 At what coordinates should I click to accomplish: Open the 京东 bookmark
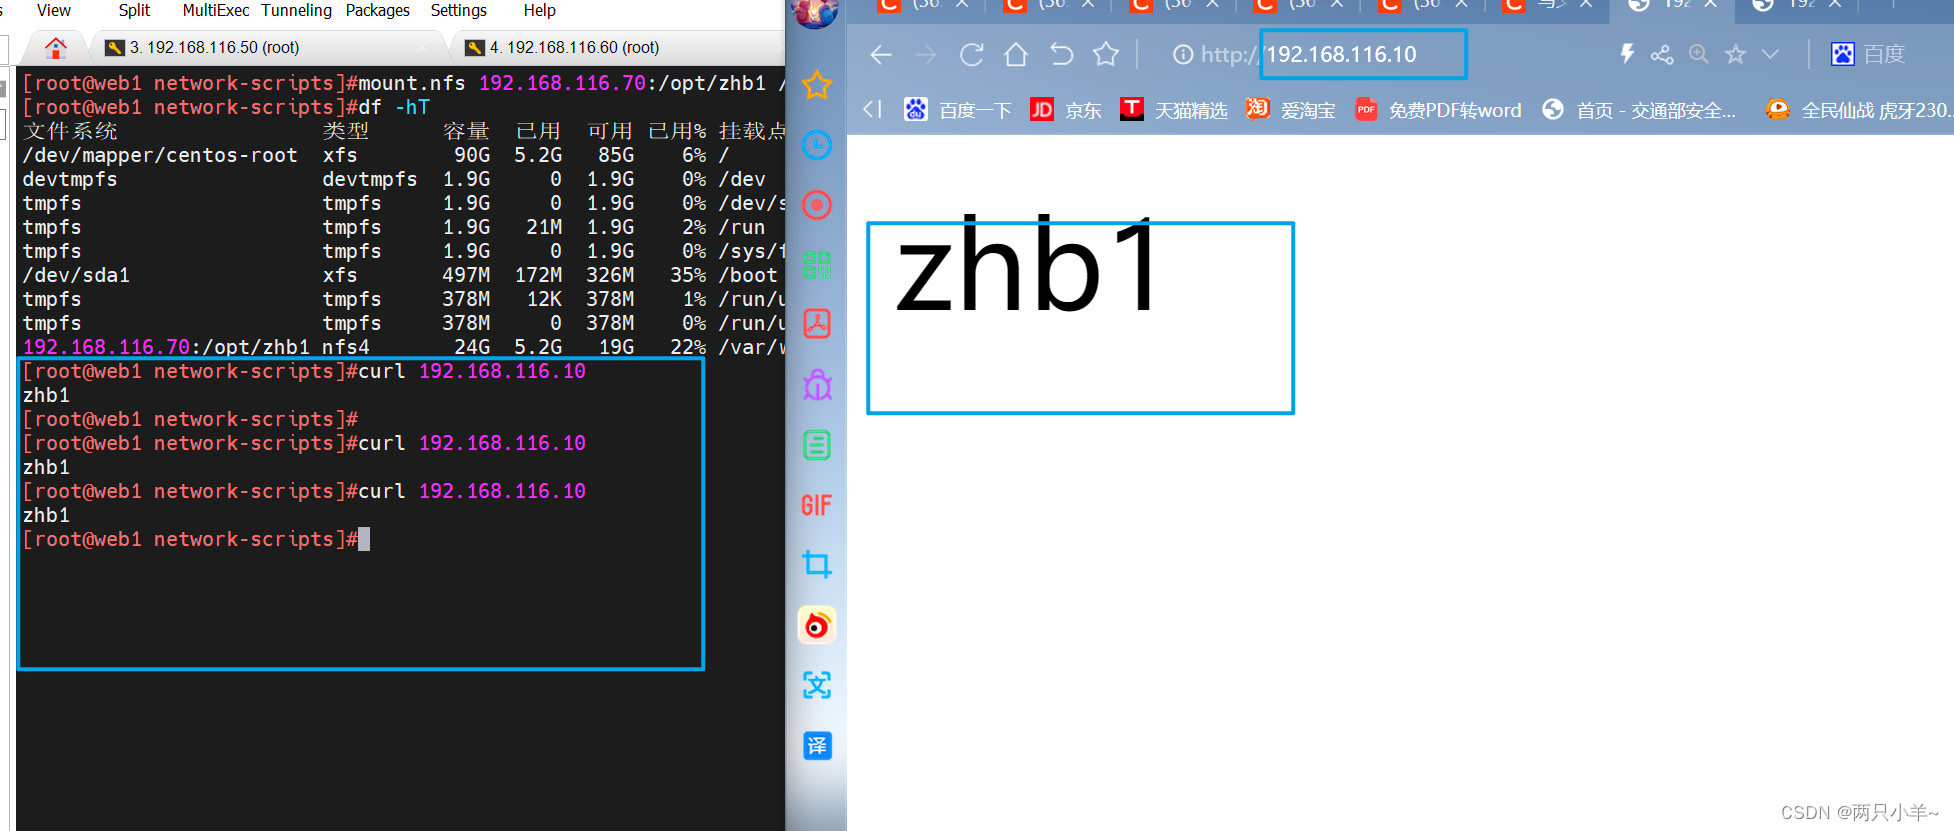tap(1066, 110)
